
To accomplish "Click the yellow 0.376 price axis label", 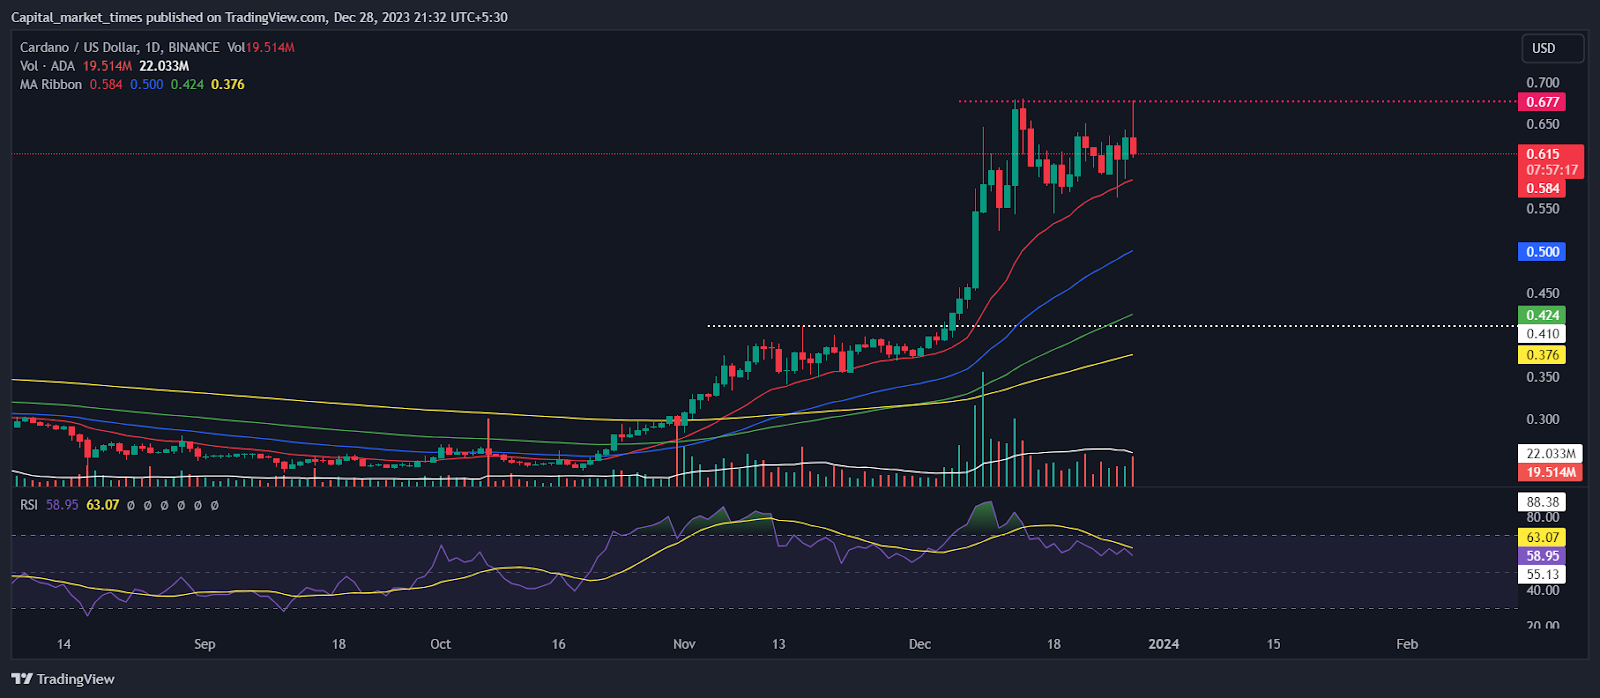I will point(1541,355).
